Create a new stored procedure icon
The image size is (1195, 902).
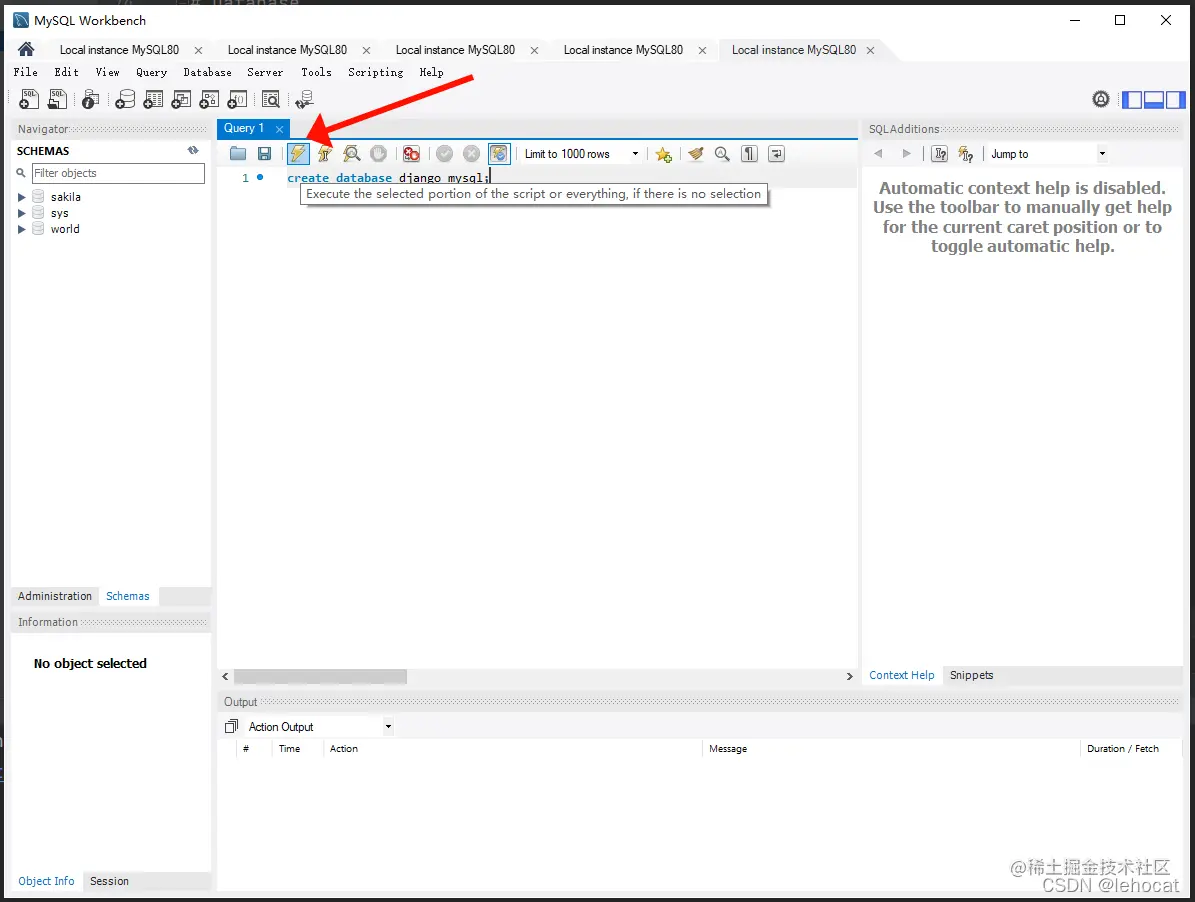pos(210,99)
